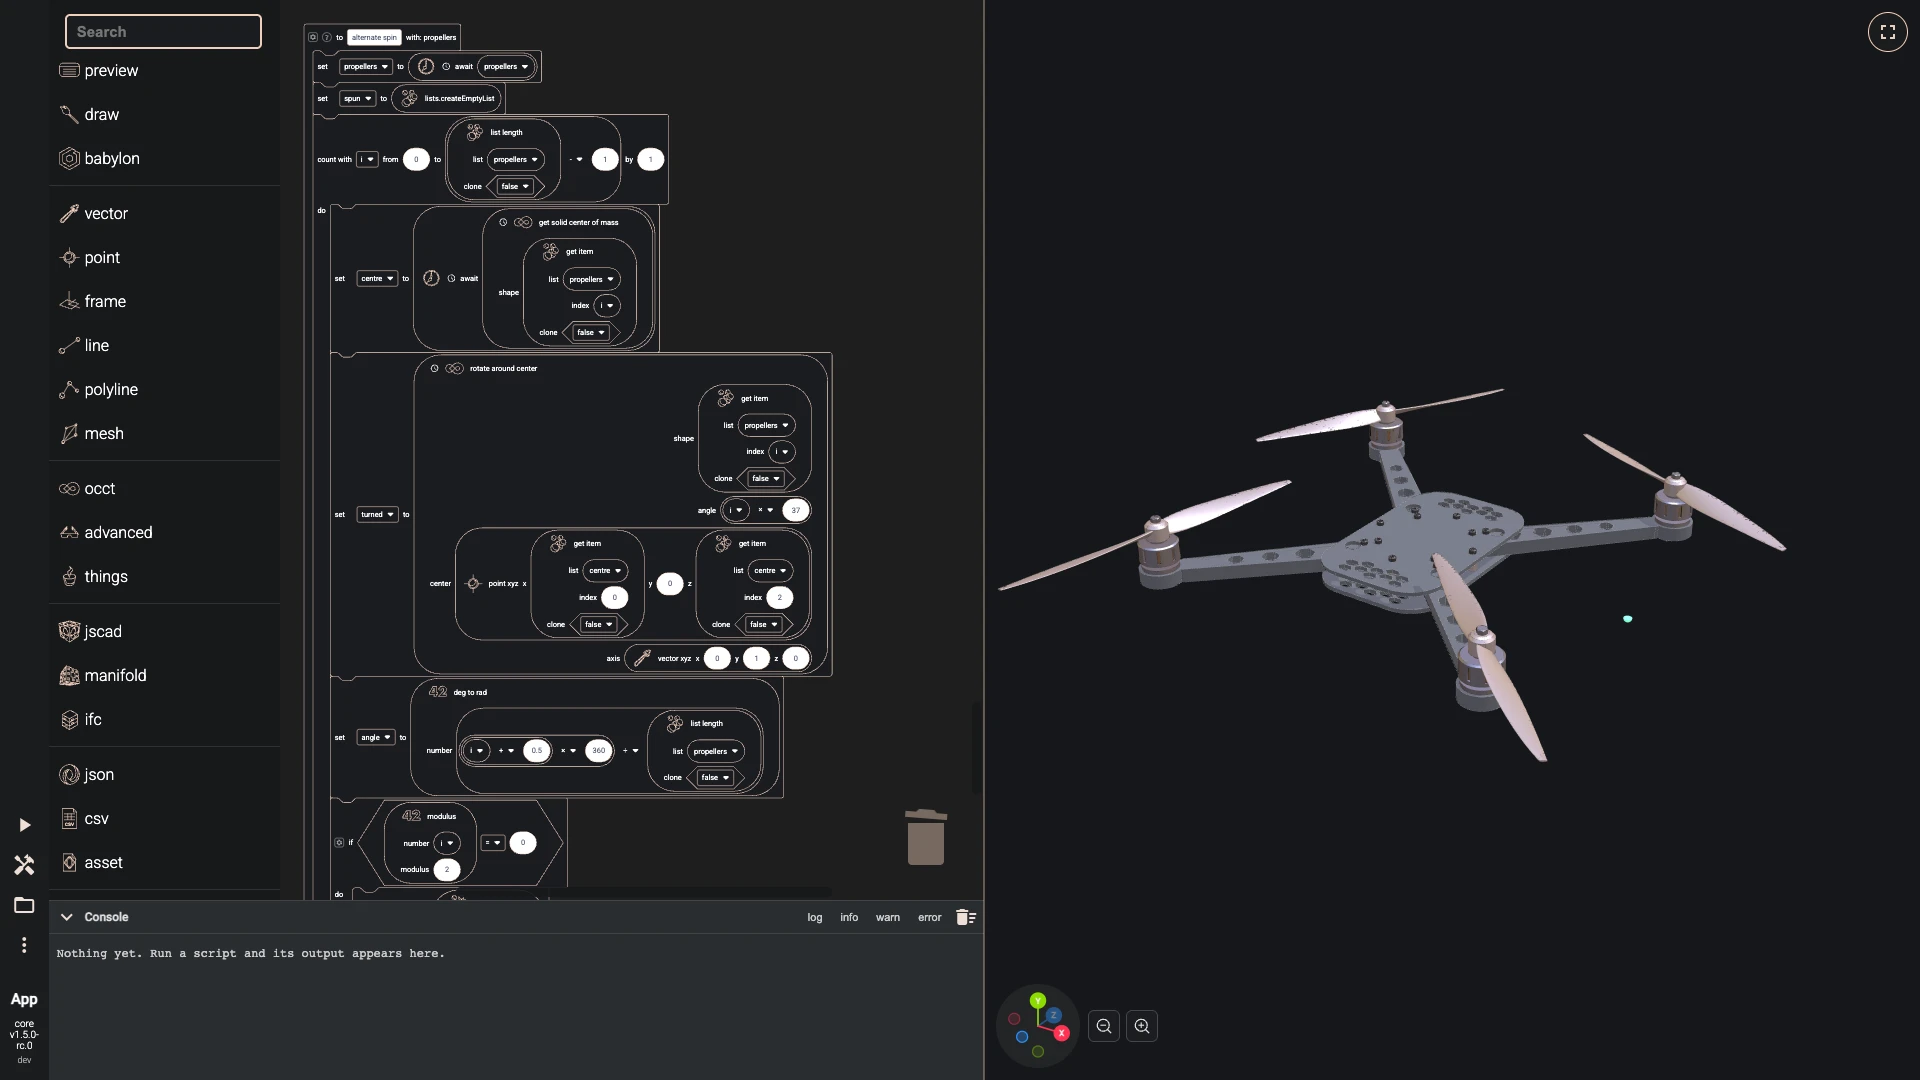Click the orientation axis gizmo
Viewport: 1920px width, 1080px height.
tap(1038, 1025)
